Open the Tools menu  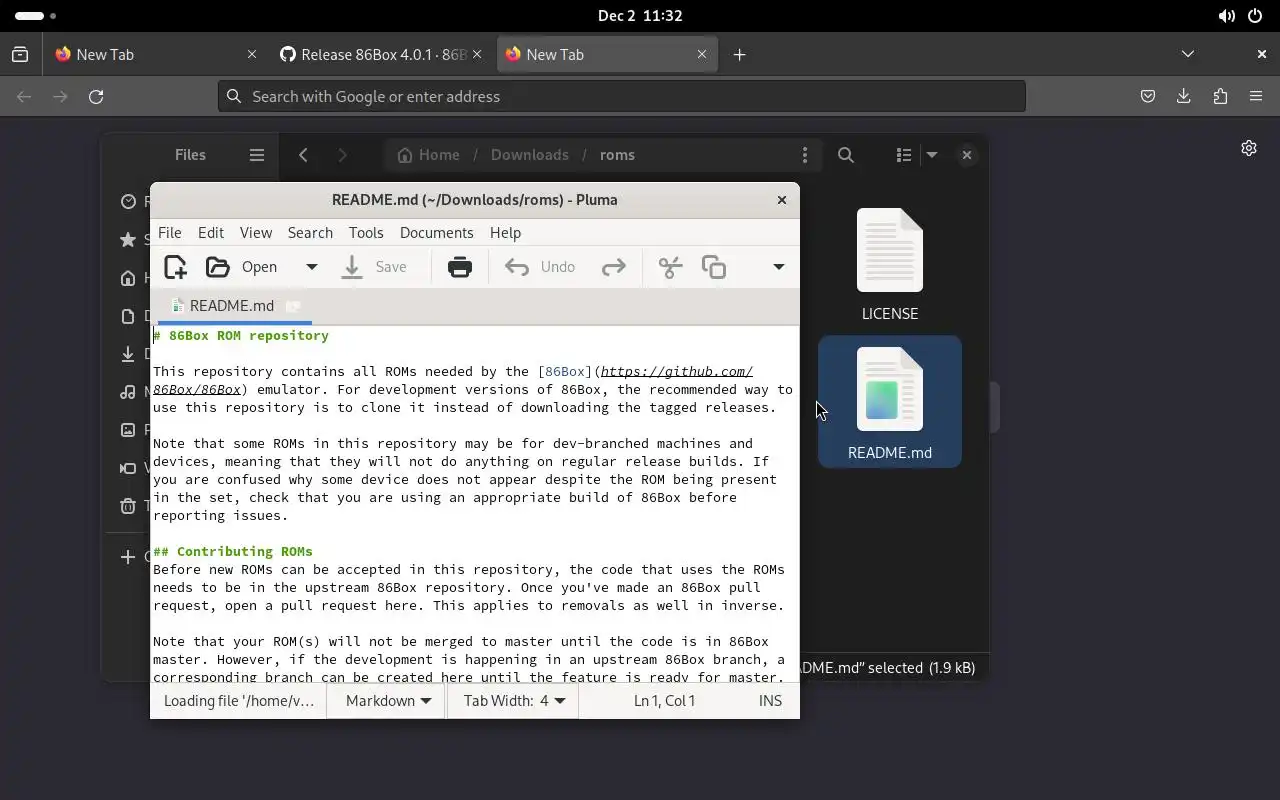pyautogui.click(x=366, y=232)
